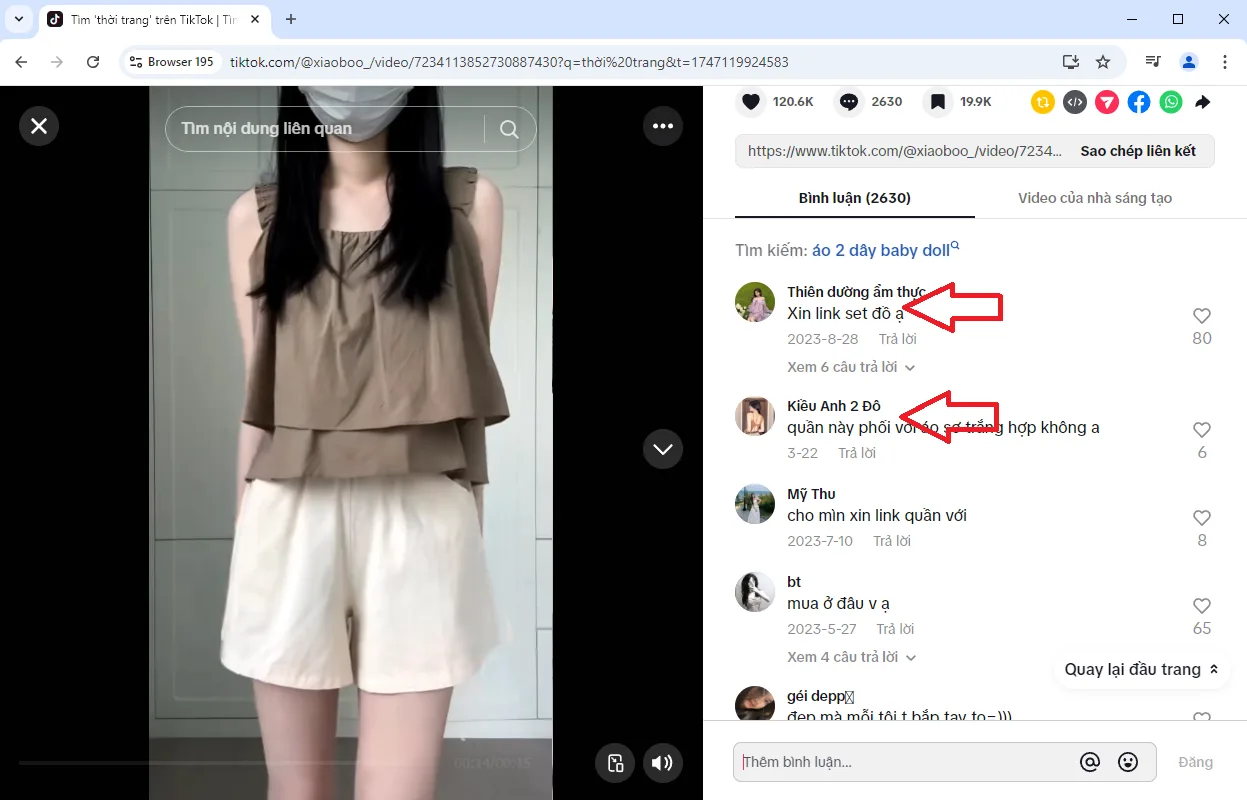Click the repost icon above the video link
Screen dimensions: 1247x800
click(1042, 101)
